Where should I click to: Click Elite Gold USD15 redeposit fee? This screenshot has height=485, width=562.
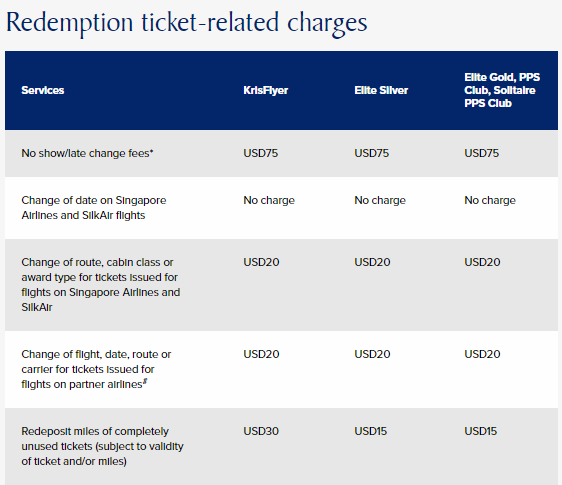[481, 431]
